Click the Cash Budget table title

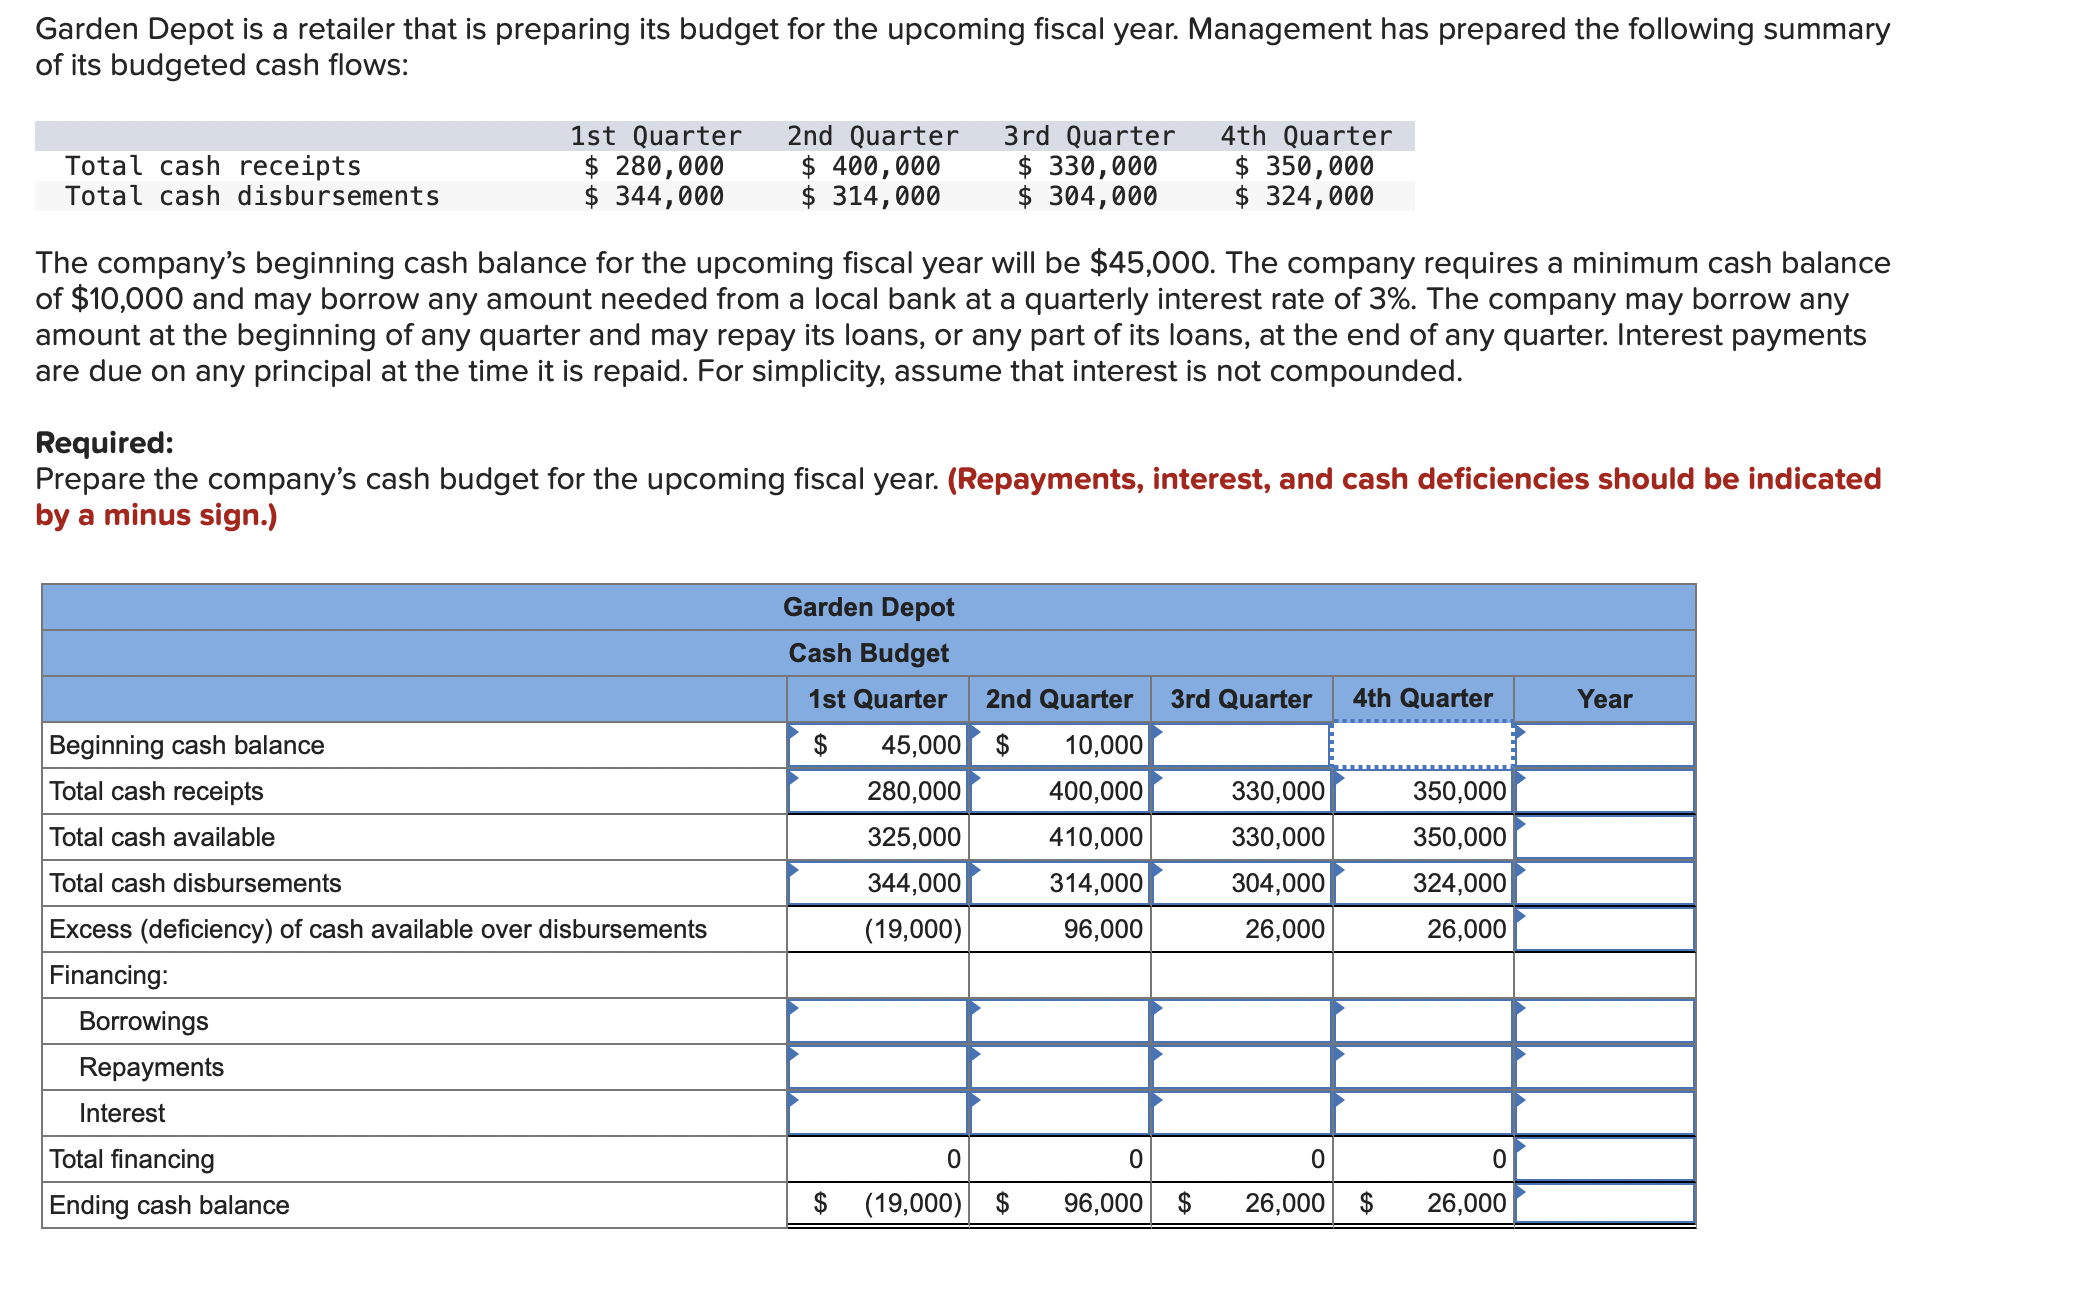pos(869,653)
